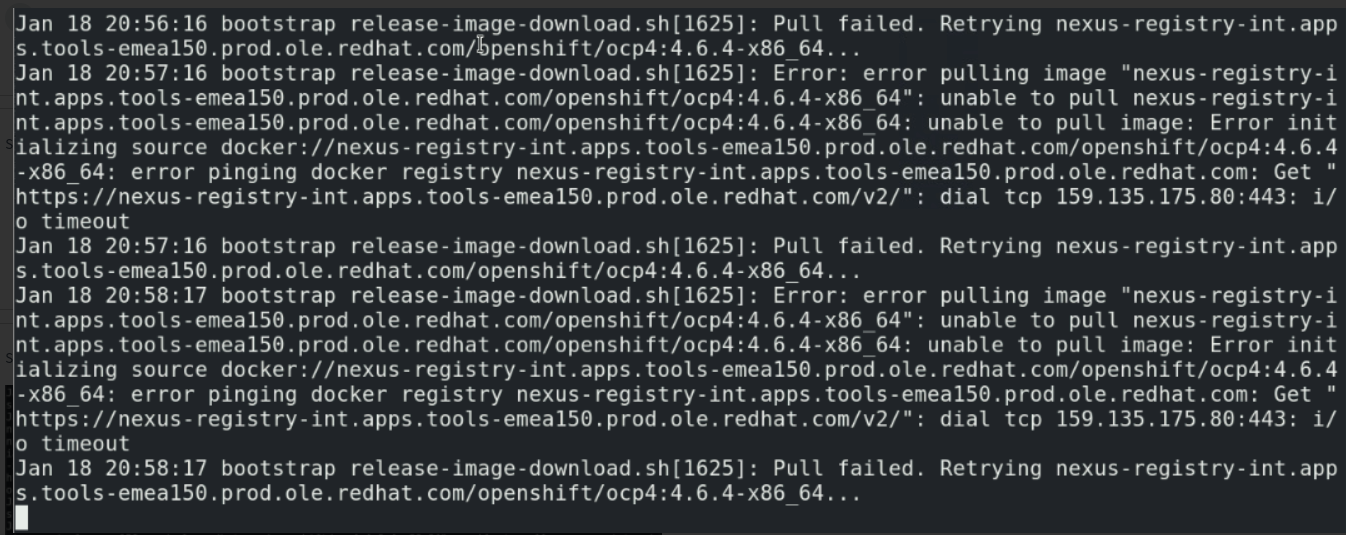Click "bootstrap" in the final log entry
This screenshot has height=535, width=1346.
pyautogui.click(x=280, y=469)
